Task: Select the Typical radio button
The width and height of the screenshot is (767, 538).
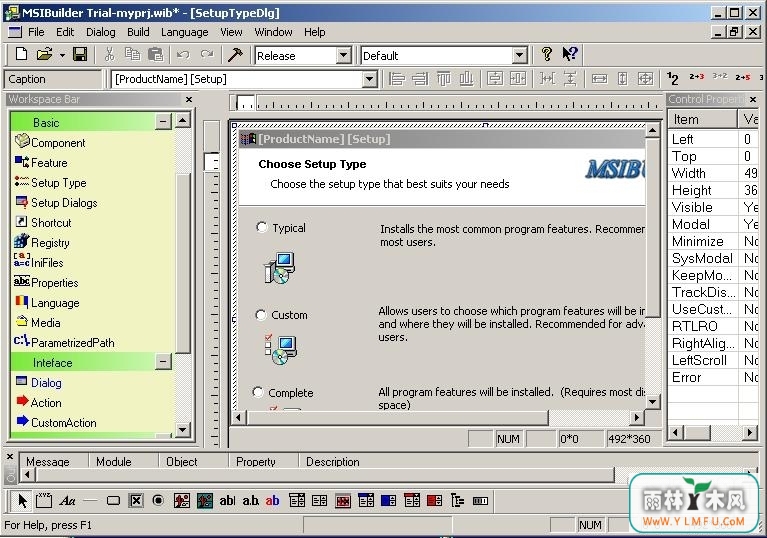Action: click(262, 227)
